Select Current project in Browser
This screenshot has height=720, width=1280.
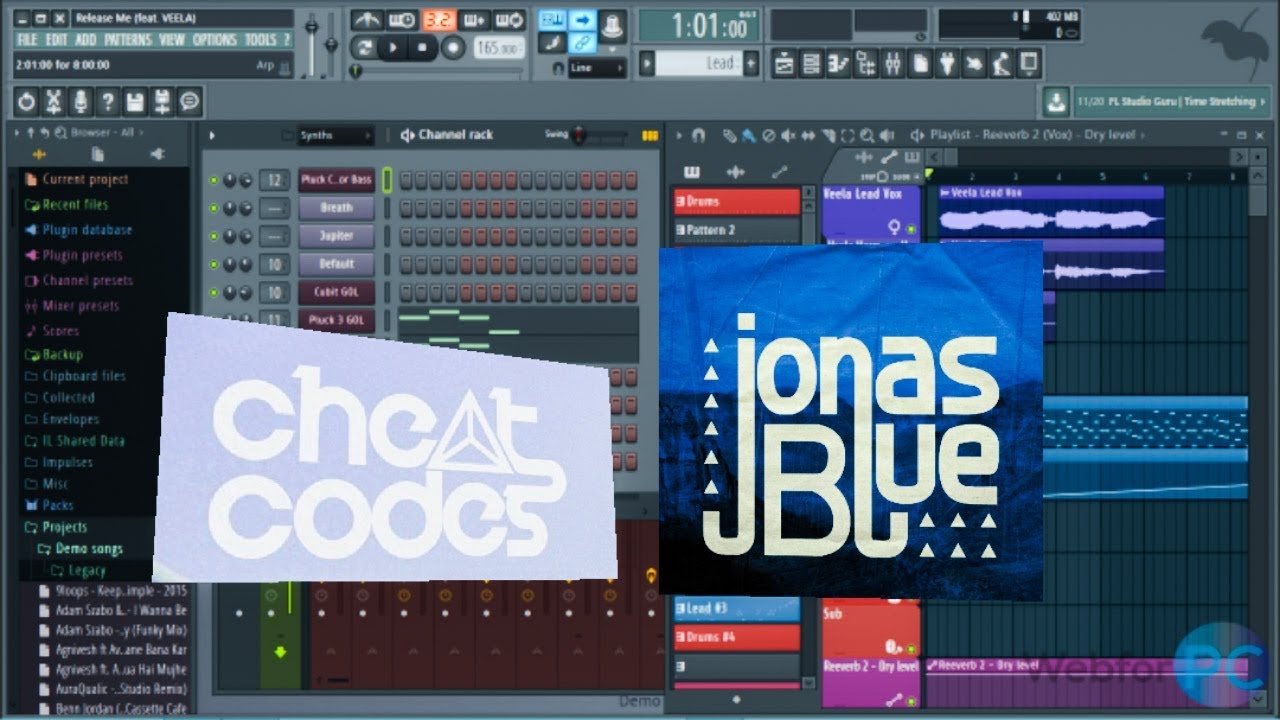[x=85, y=180]
